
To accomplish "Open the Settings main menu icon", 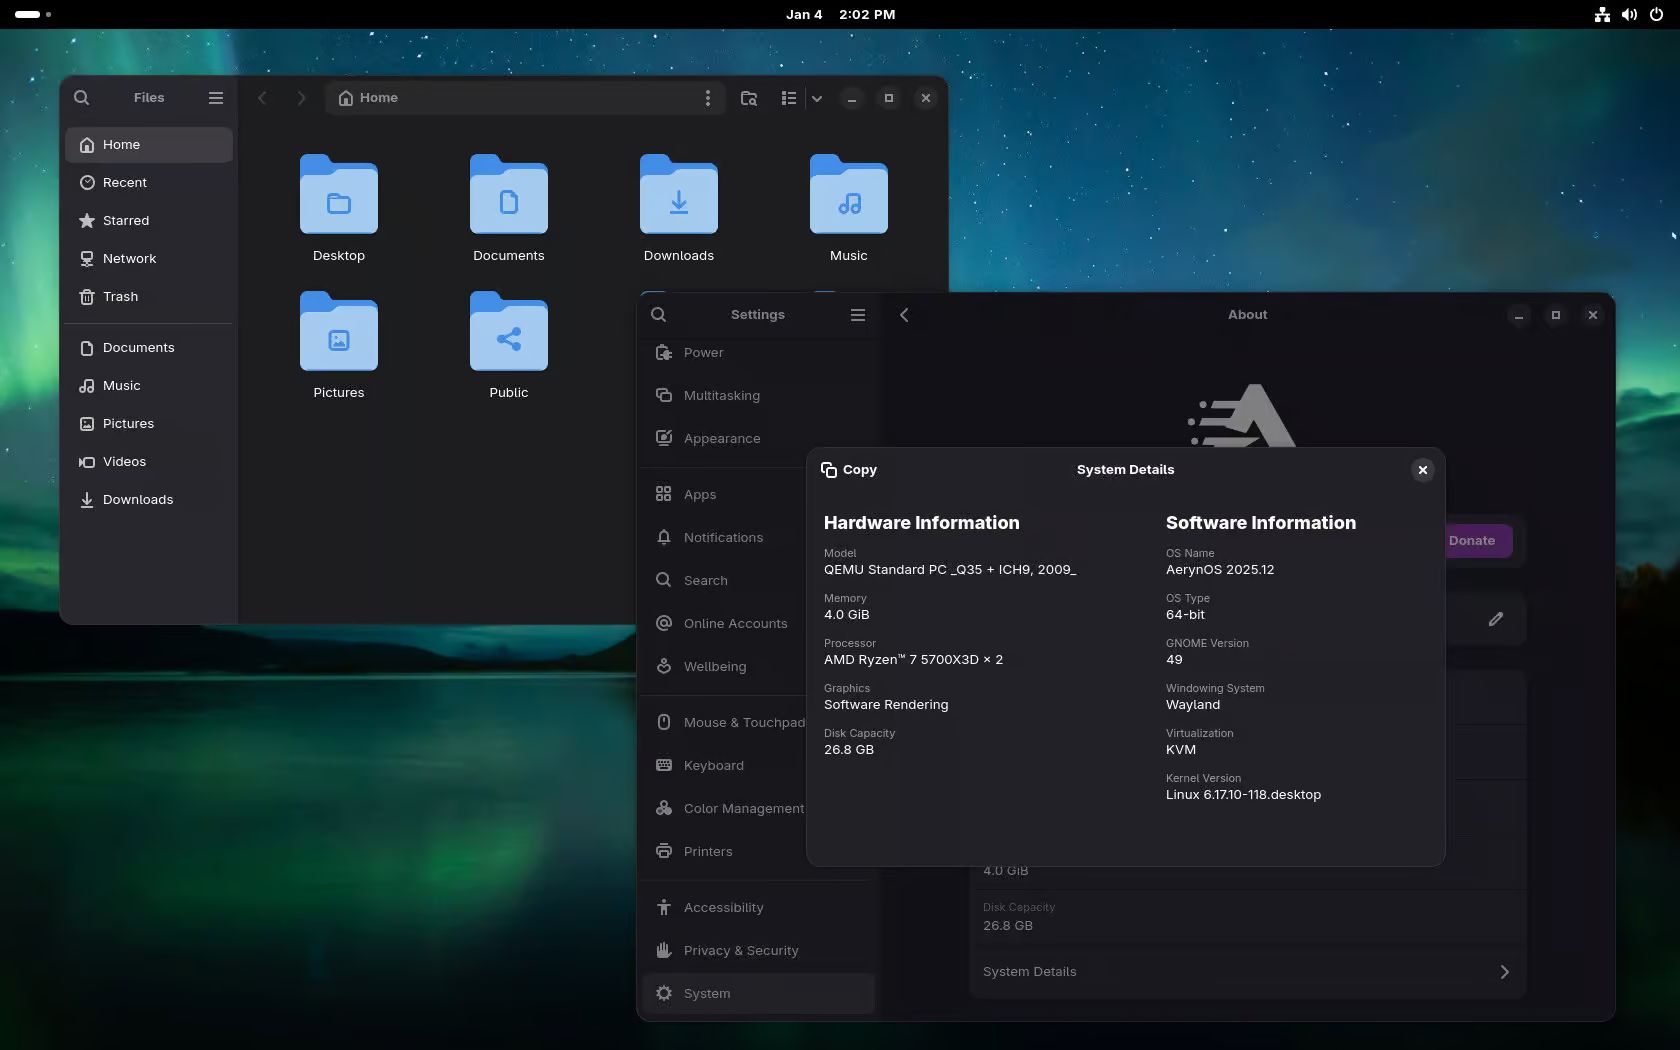I will coord(857,315).
